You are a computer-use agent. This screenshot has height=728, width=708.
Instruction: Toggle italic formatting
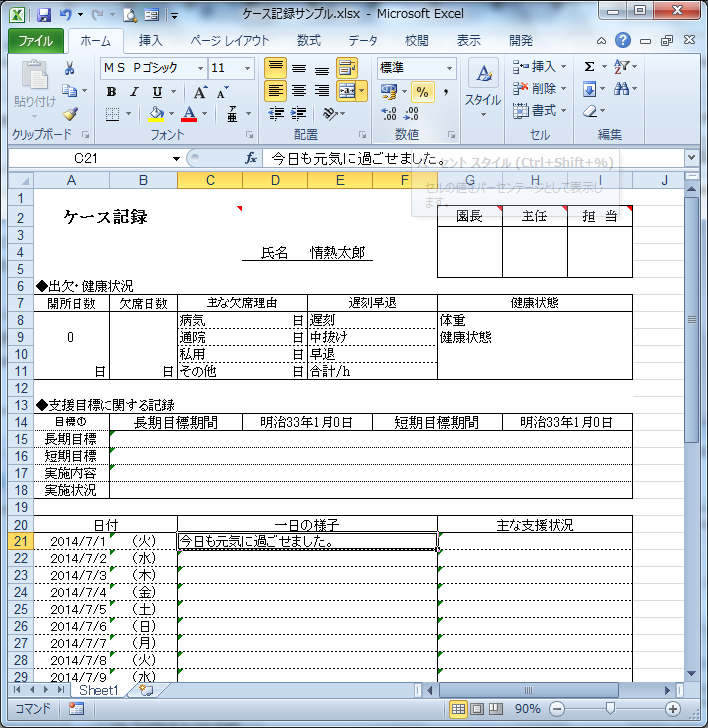coord(131,91)
